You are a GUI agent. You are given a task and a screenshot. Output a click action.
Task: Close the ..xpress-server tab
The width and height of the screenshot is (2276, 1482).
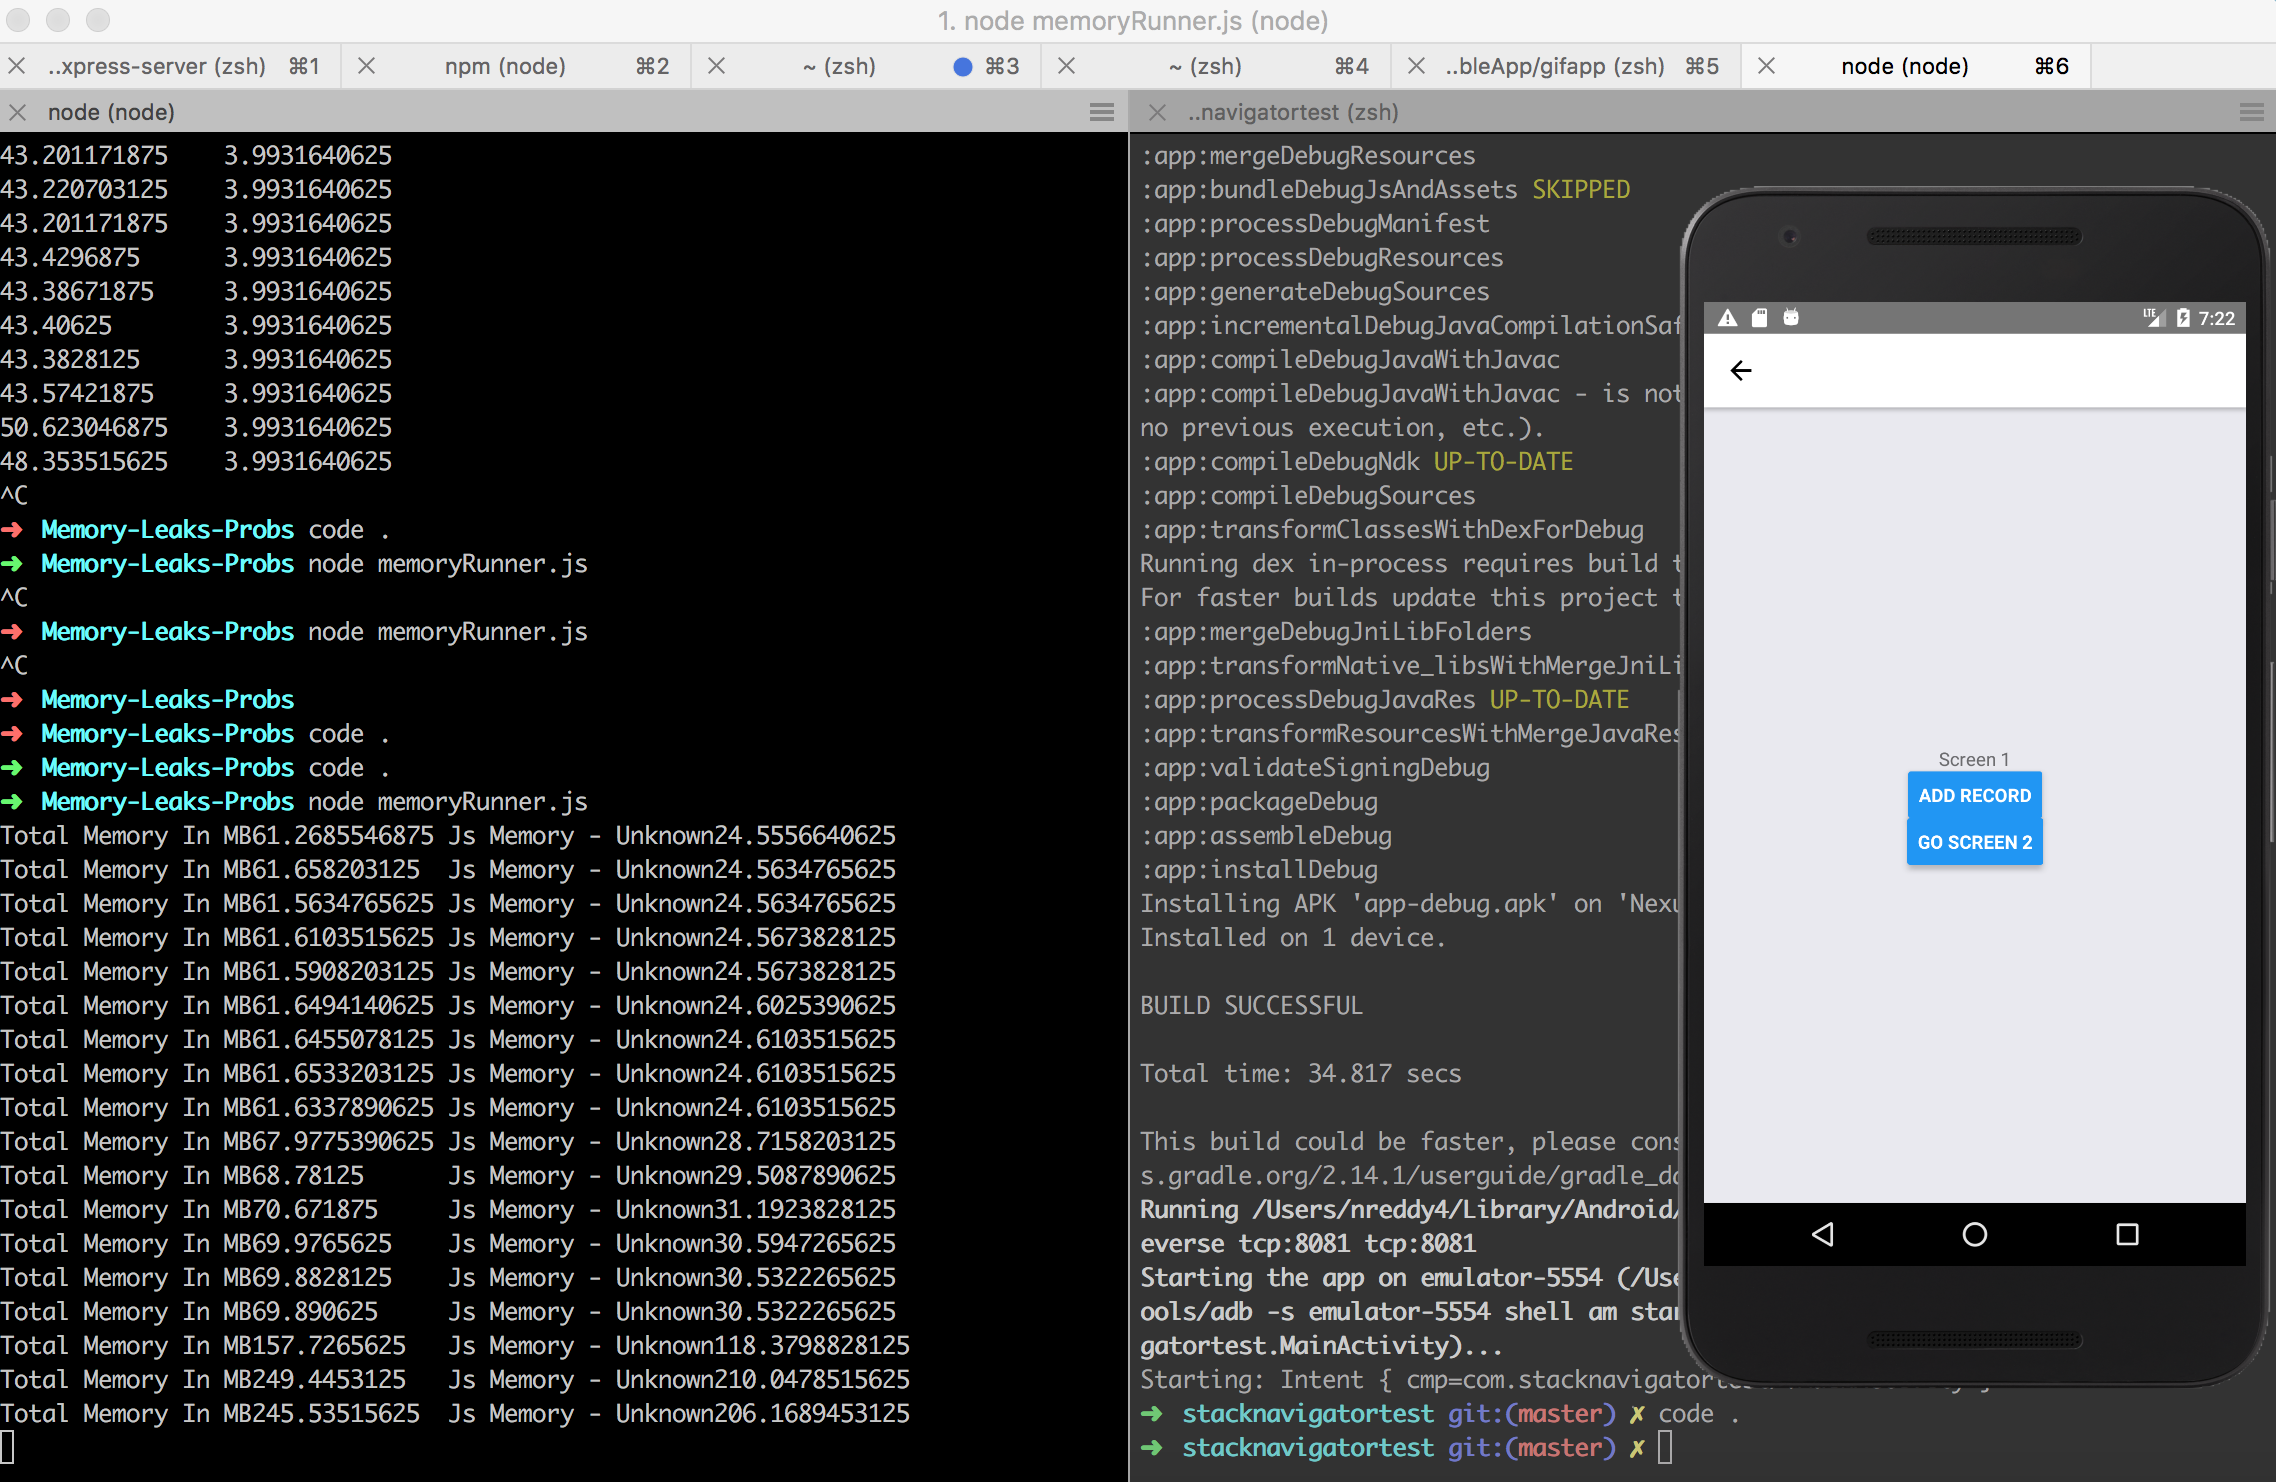(x=17, y=66)
